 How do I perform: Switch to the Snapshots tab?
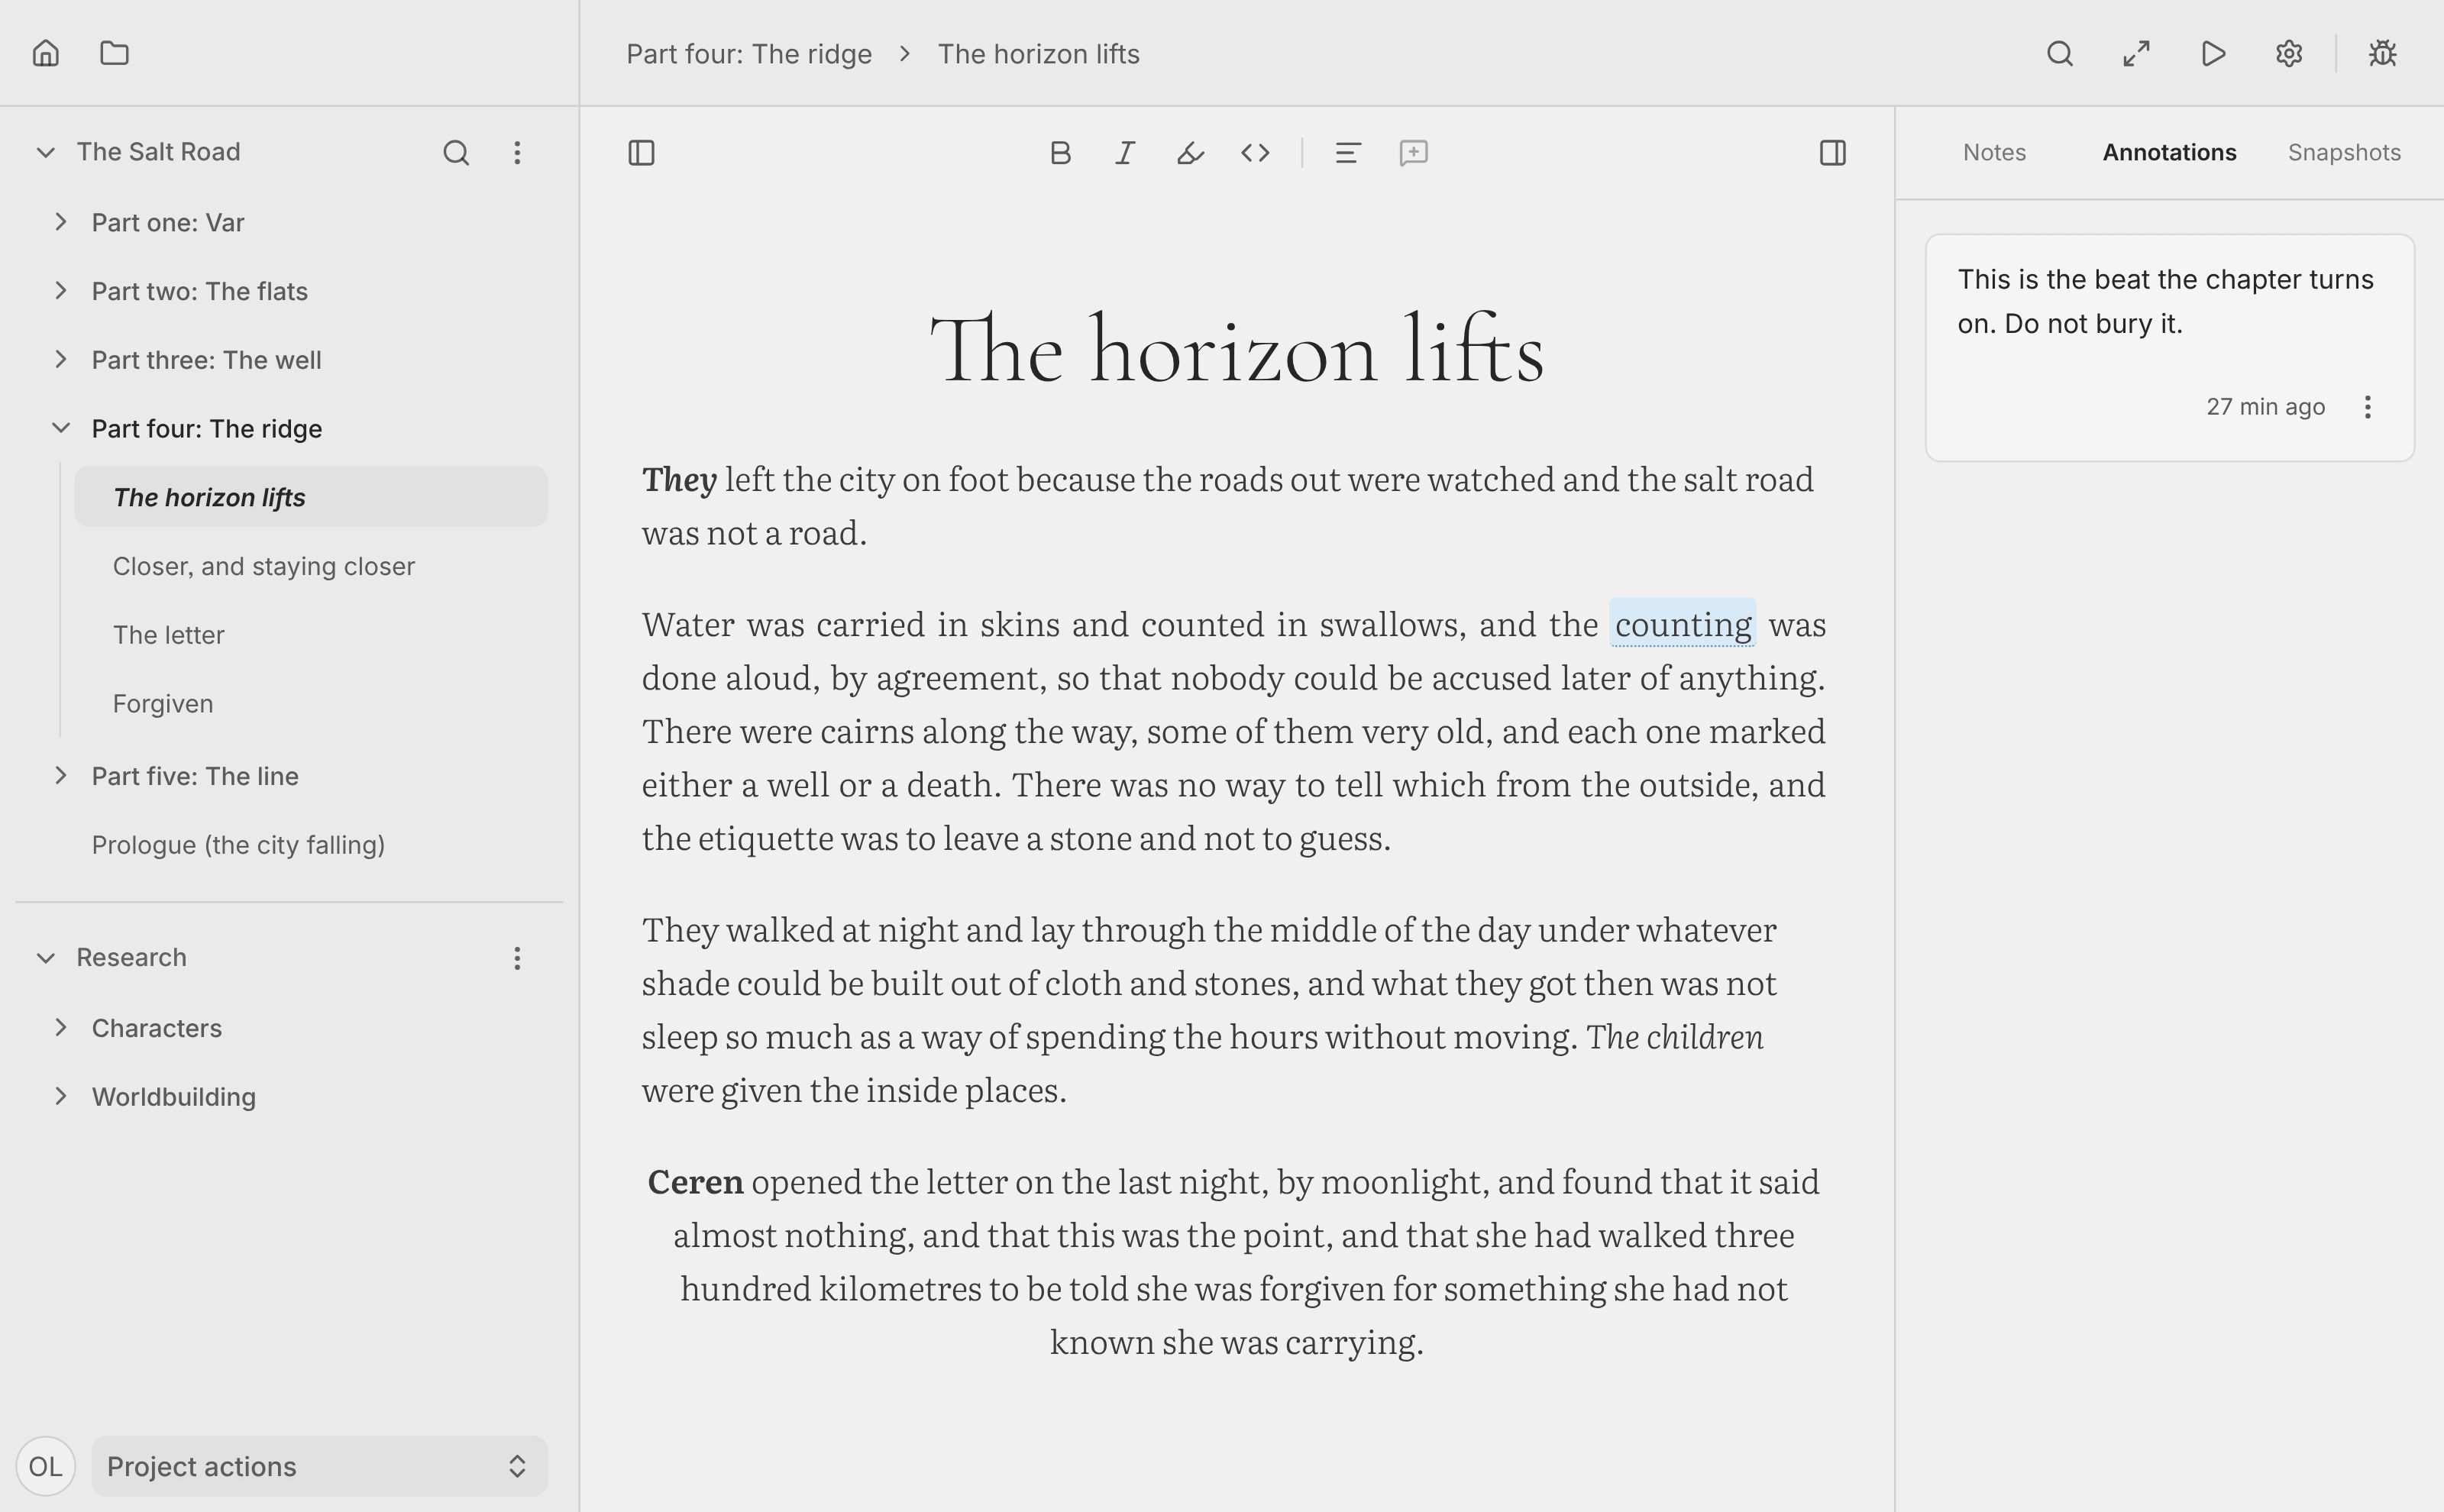2344,152
